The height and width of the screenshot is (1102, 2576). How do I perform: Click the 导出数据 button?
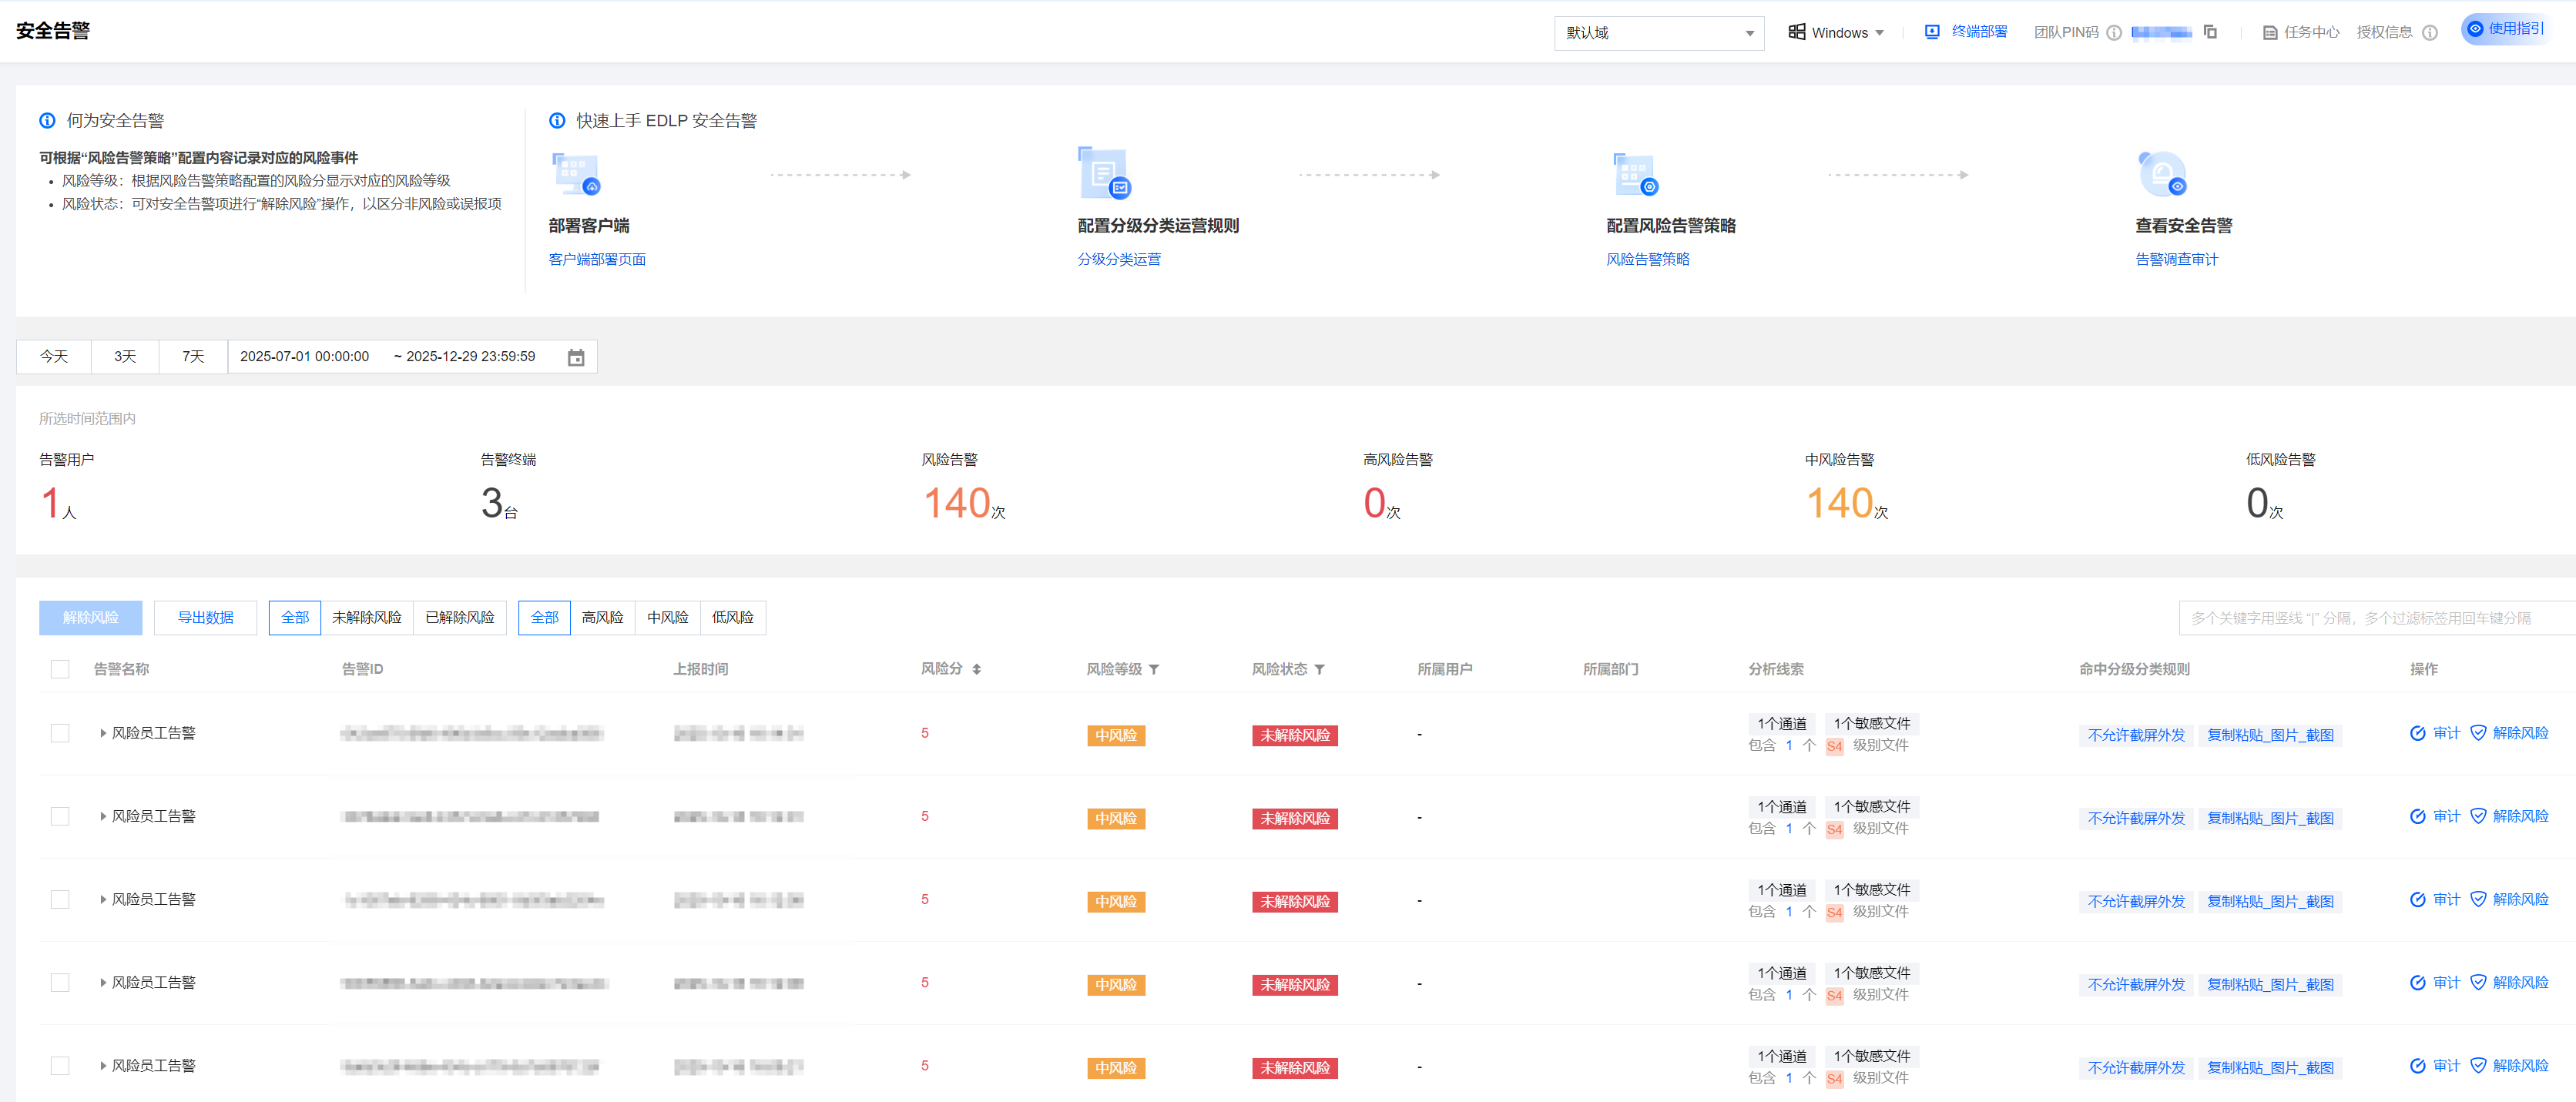(205, 617)
